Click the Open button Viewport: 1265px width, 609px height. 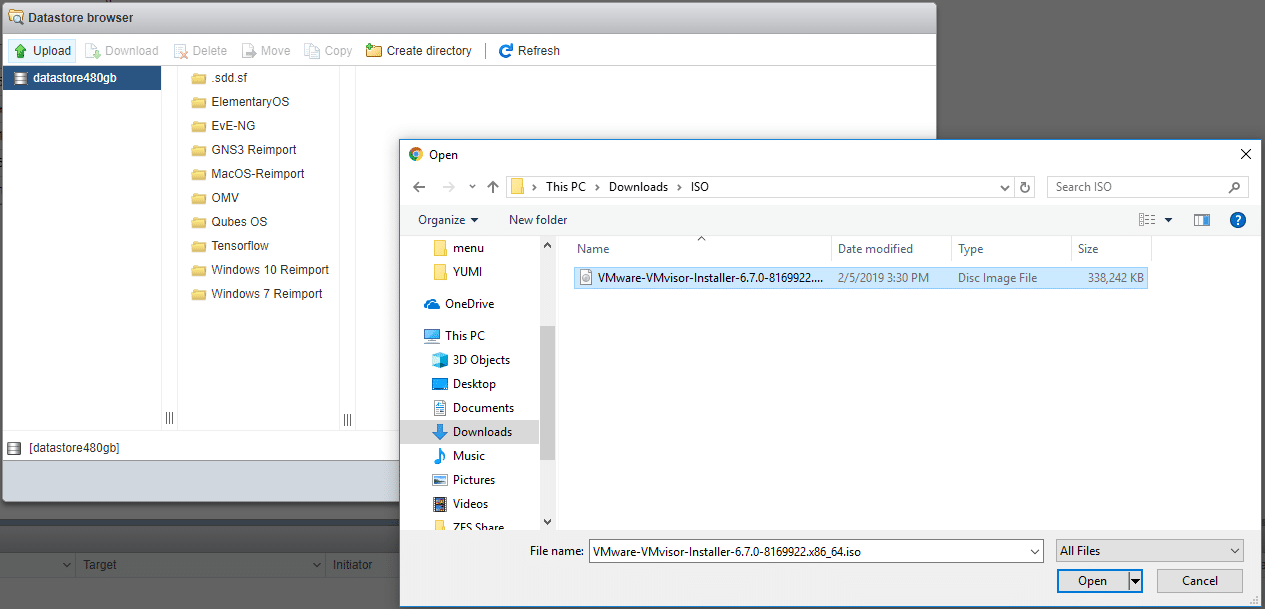click(1092, 581)
